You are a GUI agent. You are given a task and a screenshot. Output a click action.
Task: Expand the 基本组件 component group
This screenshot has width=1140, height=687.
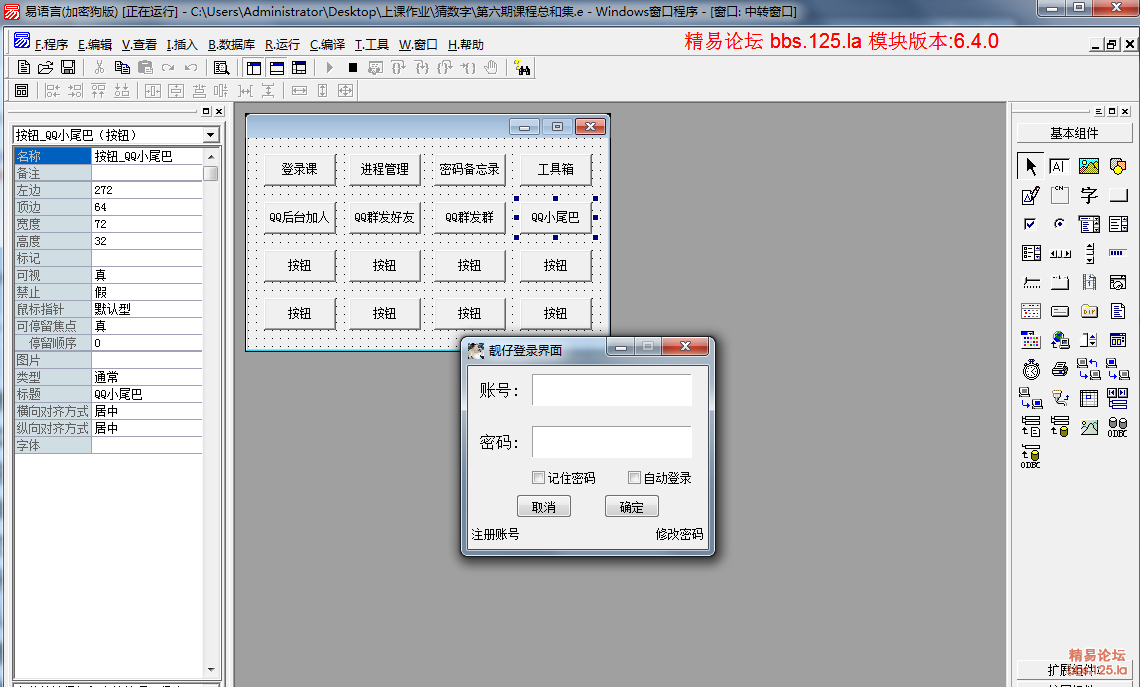pos(1073,133)
